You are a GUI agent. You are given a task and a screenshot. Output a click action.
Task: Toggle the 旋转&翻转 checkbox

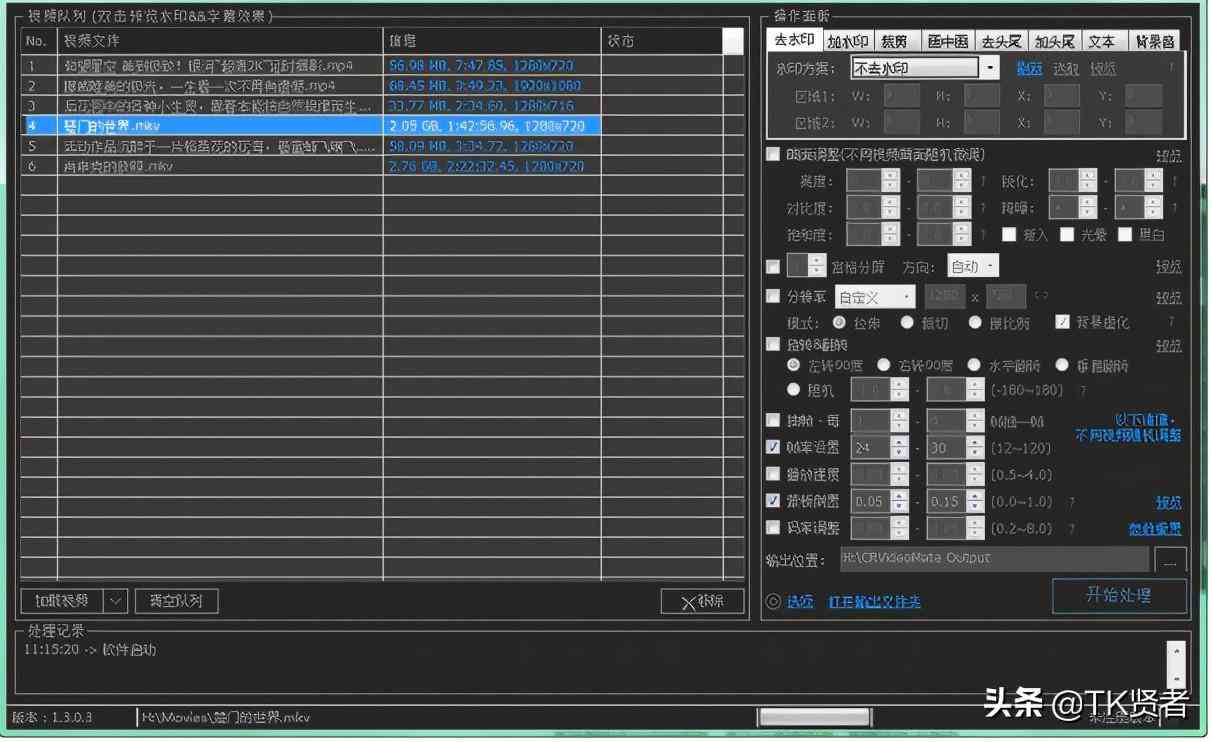[773, 344]
